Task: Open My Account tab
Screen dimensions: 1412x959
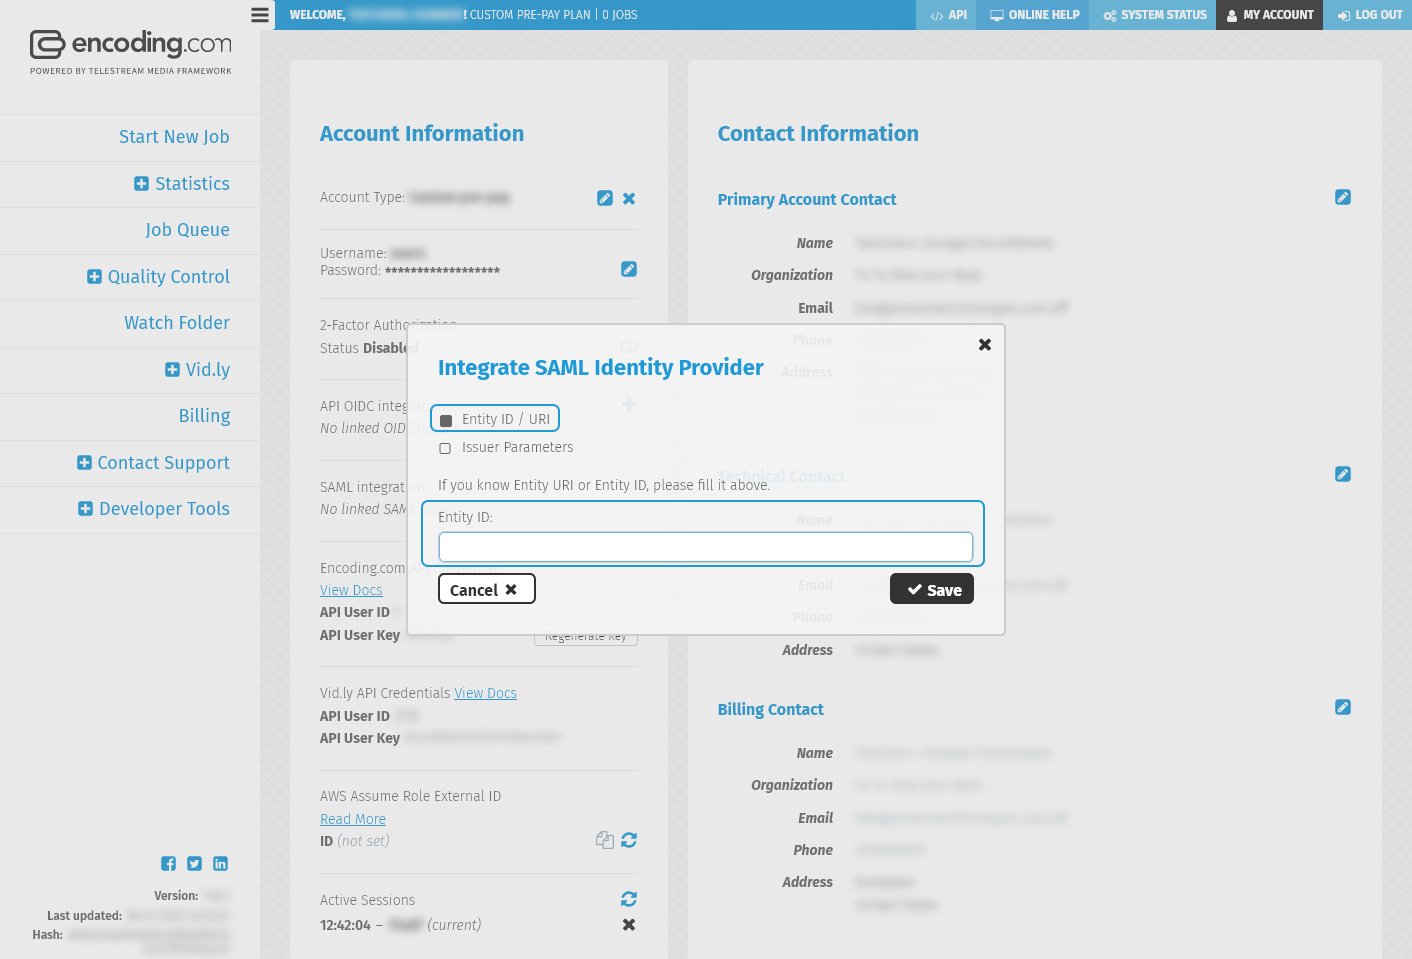Action: (1270, 15)
